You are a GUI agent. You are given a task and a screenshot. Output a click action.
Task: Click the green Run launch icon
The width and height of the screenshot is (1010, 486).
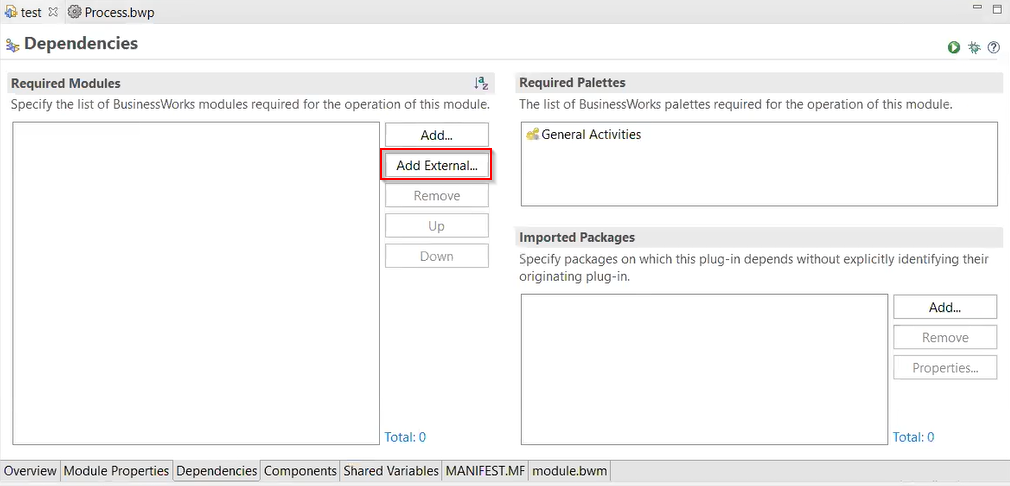pos(955,47)
